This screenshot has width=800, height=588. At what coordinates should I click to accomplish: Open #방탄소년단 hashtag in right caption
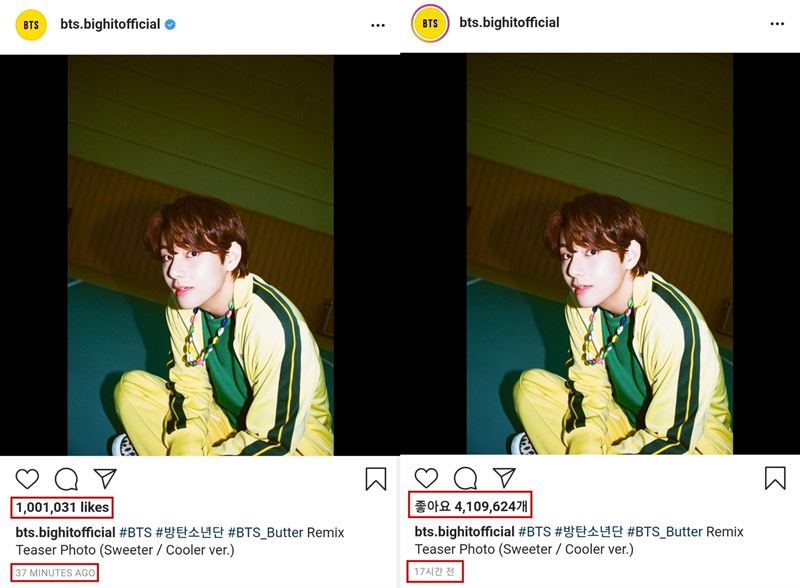point(588,531)
